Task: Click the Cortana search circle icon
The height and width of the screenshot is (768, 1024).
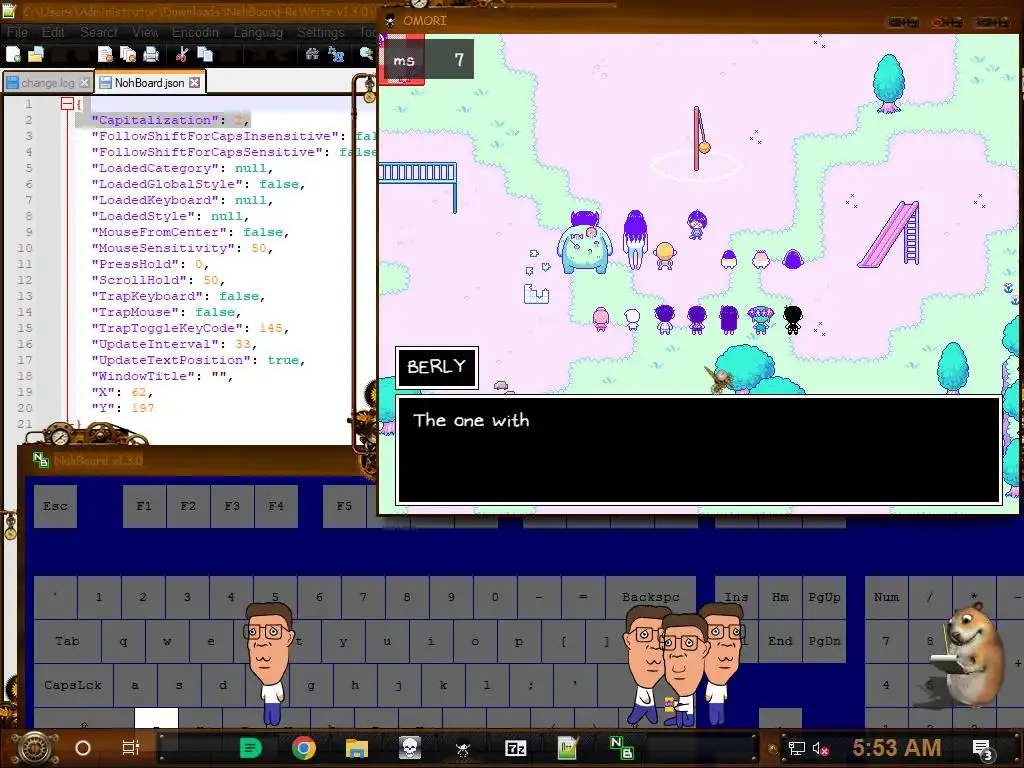Action: coord(83,748)
